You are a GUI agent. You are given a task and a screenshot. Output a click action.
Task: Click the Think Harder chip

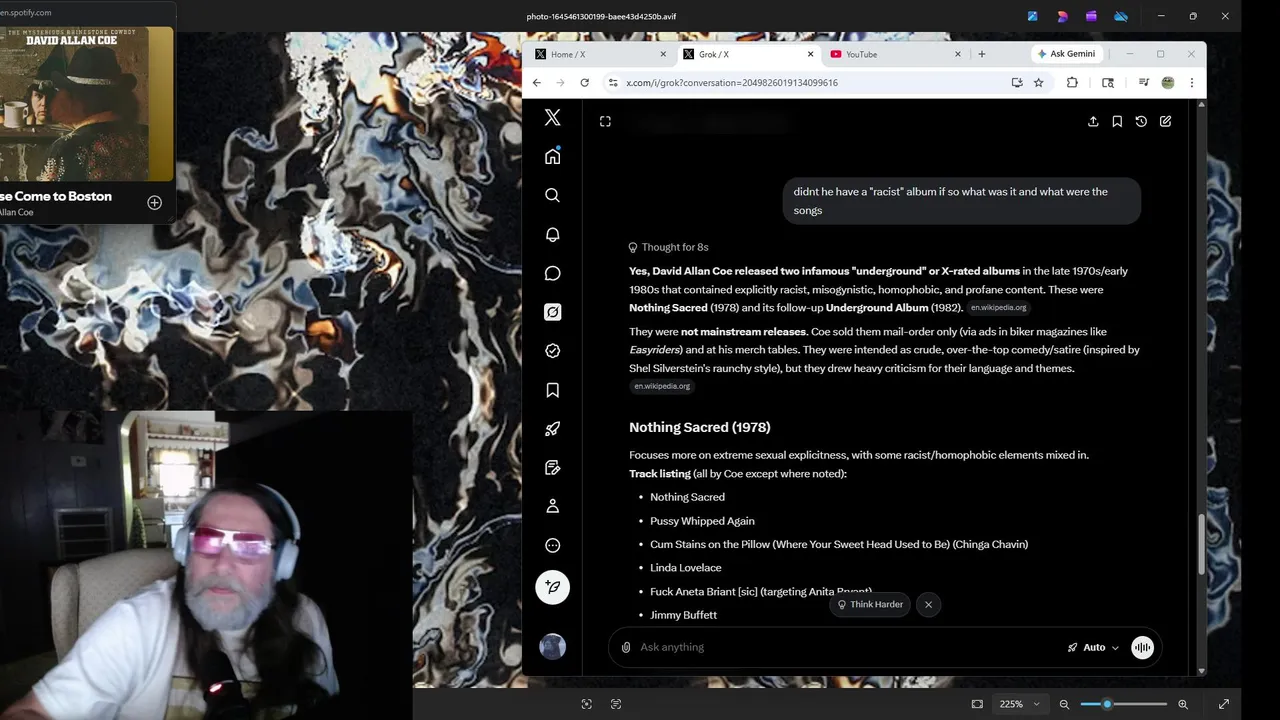tap(870, 604)
